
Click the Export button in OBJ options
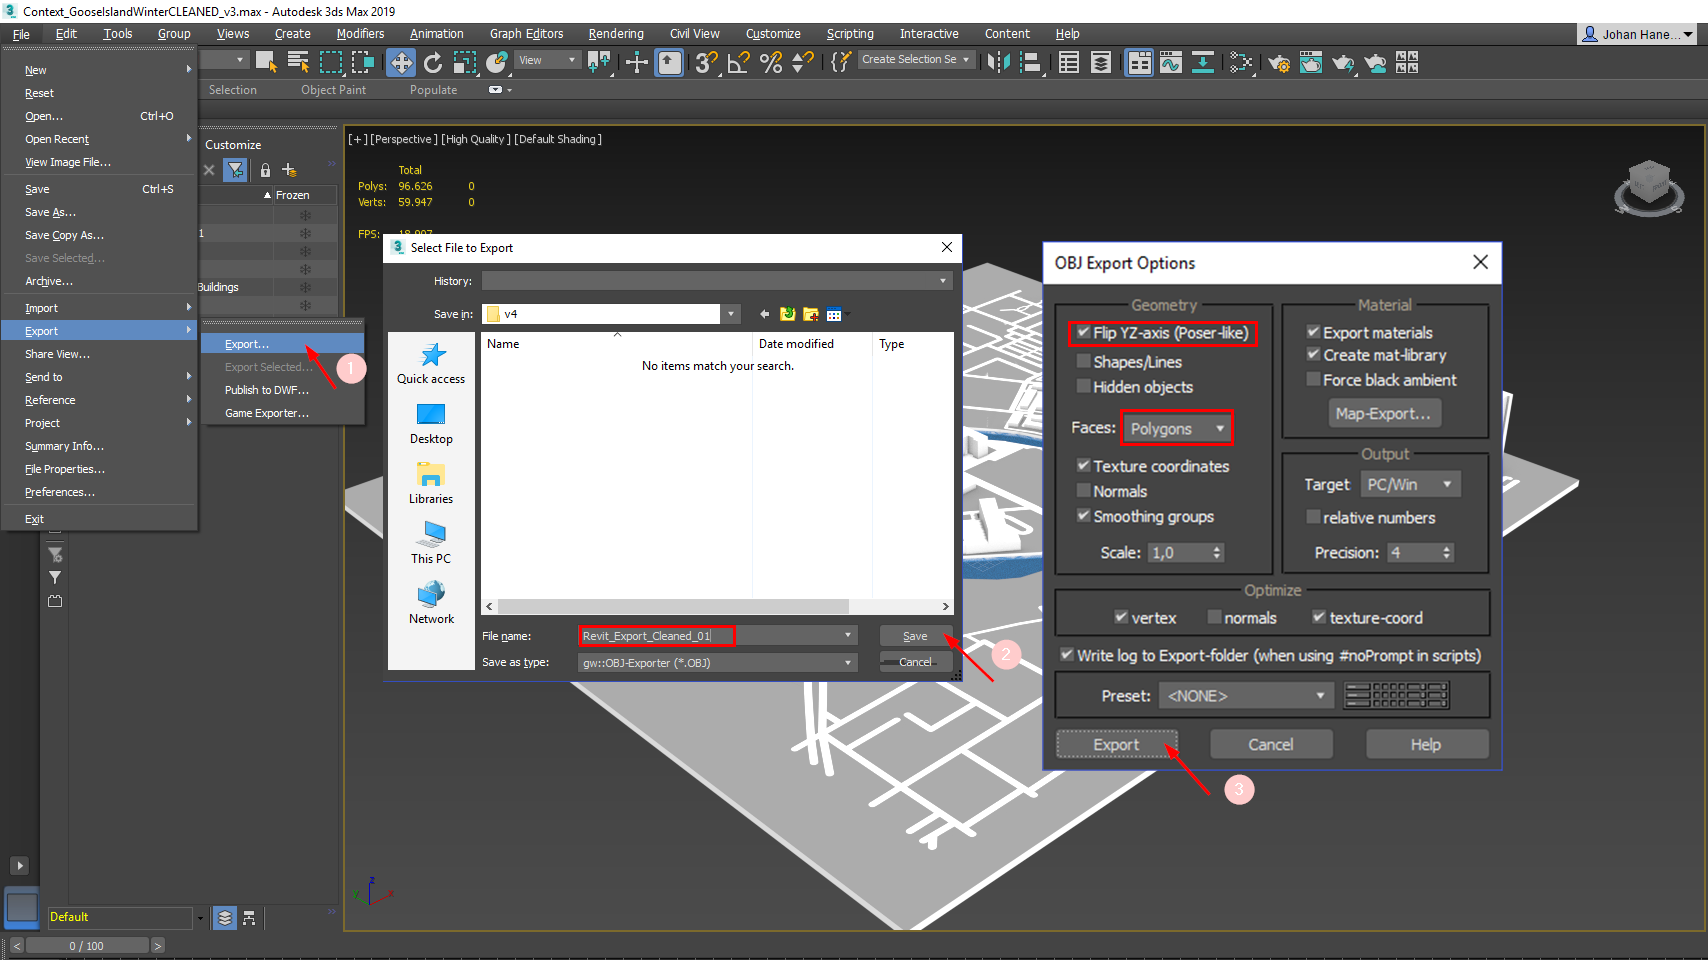[1116, 745]
